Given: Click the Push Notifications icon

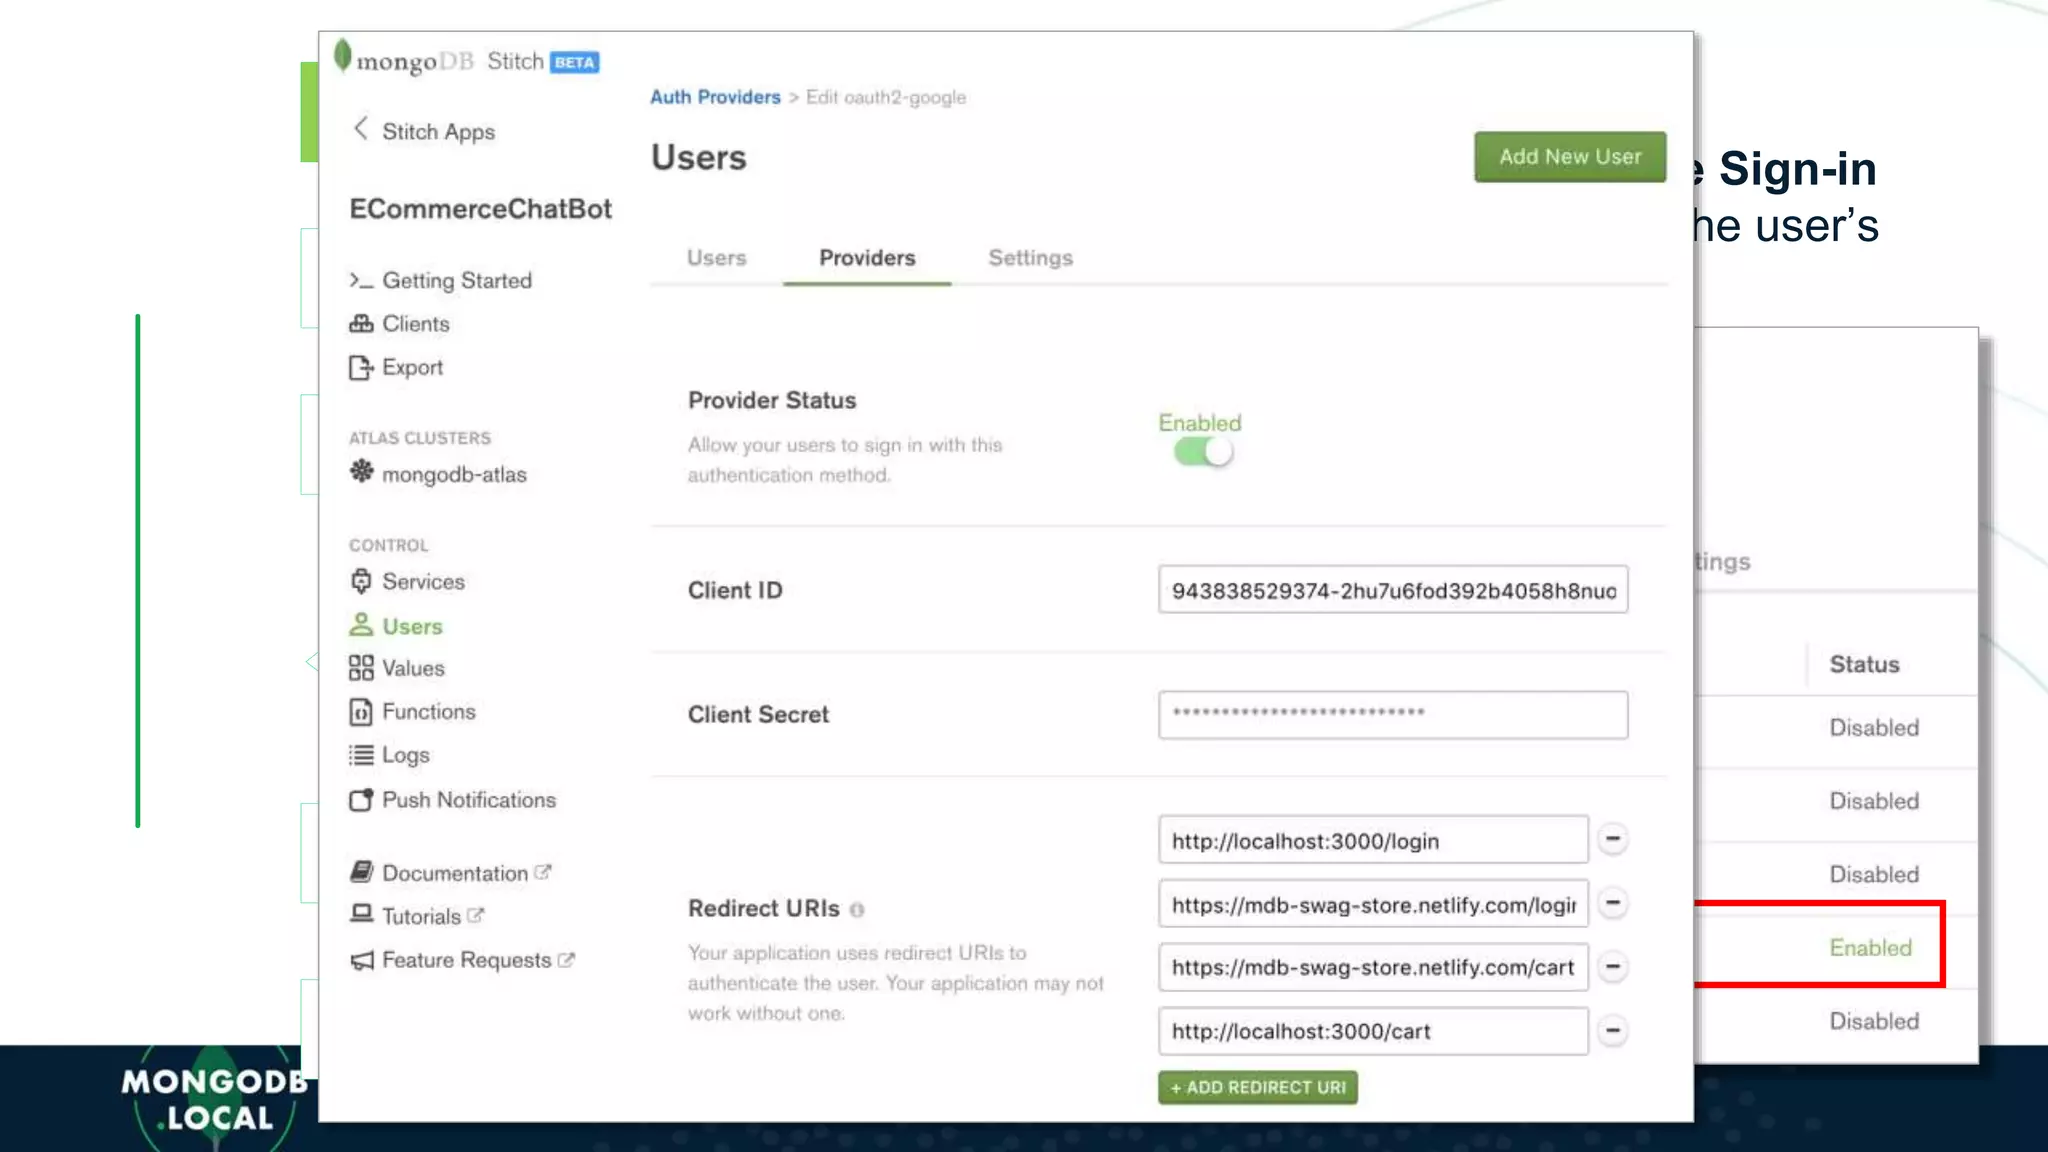Looking at the screenshot, I should point(361,799).
